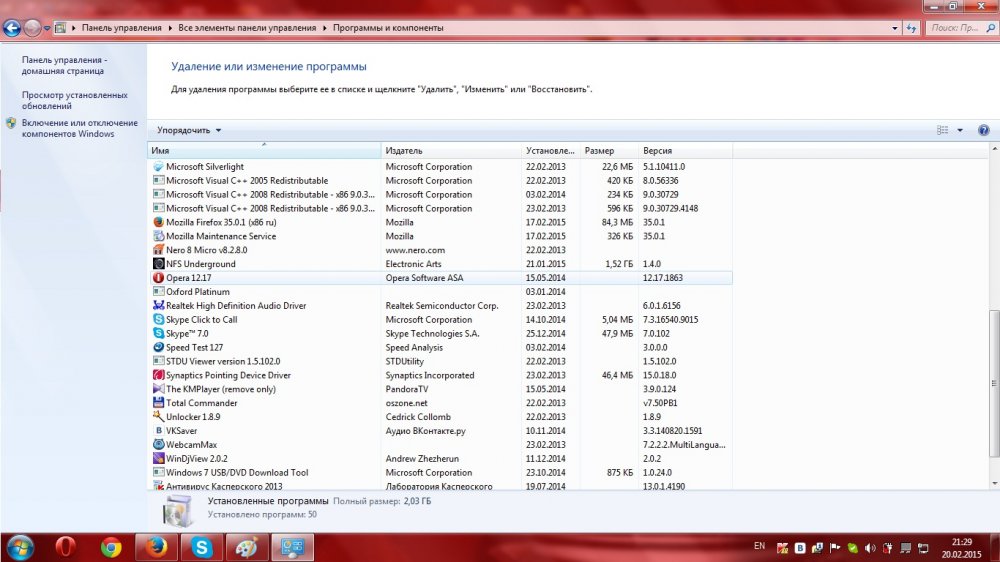Open the Paint app in taskbar
The height and width of the screenshot is (562, 1000).
pos(247,547)
